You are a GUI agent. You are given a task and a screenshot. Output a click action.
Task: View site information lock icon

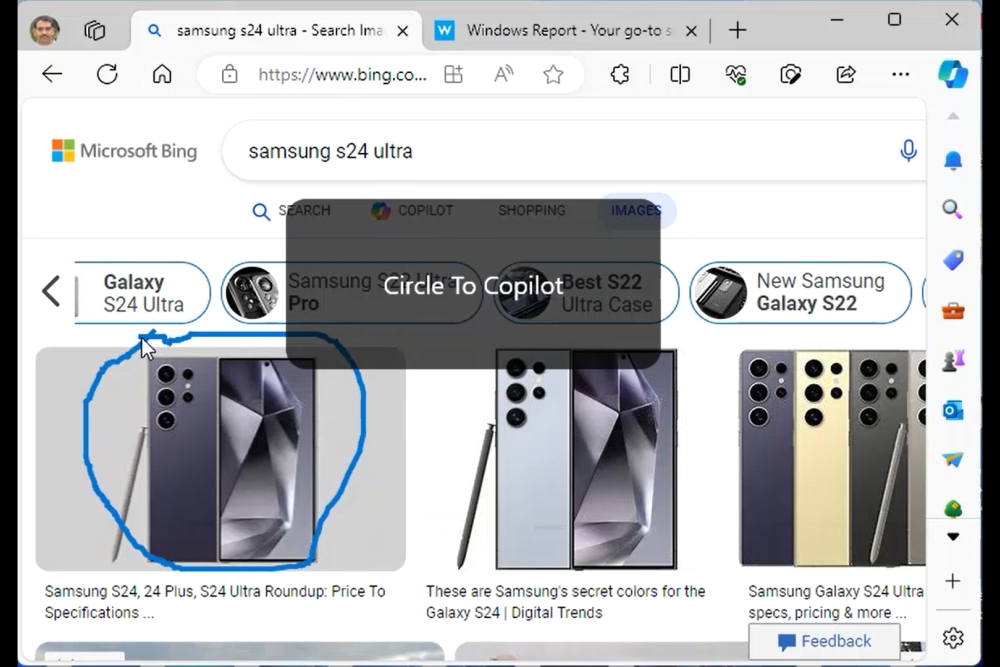pos(230,75)
